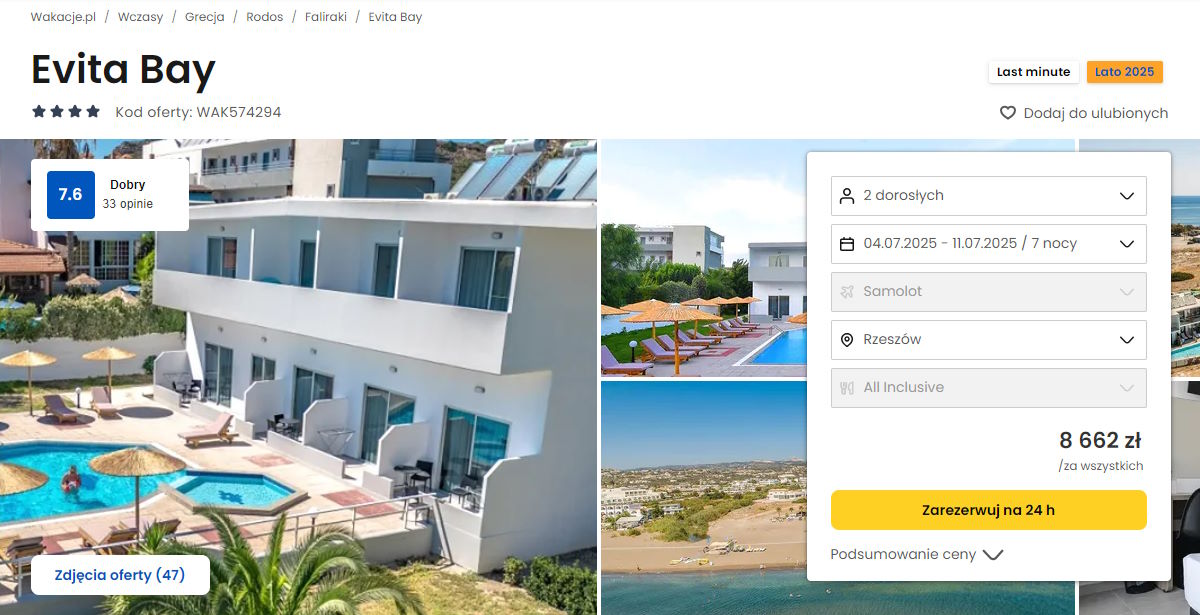Open Faliraki breadcrumb link
This screenshot has width=1200, height=615.
(x=326, y=17)
